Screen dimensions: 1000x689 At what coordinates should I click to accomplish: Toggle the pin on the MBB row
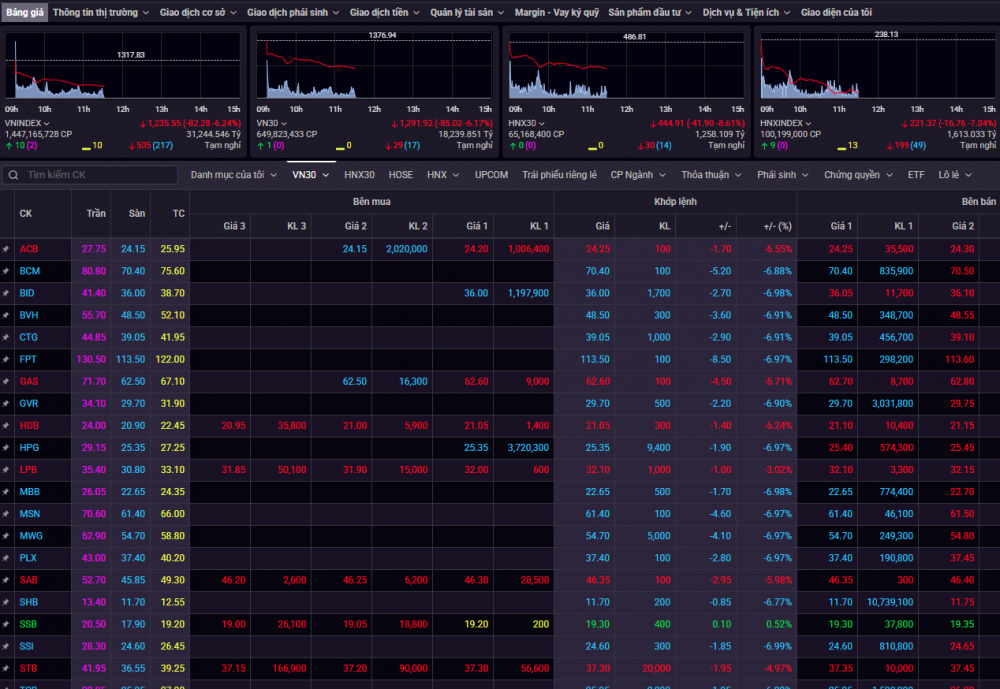6,491
